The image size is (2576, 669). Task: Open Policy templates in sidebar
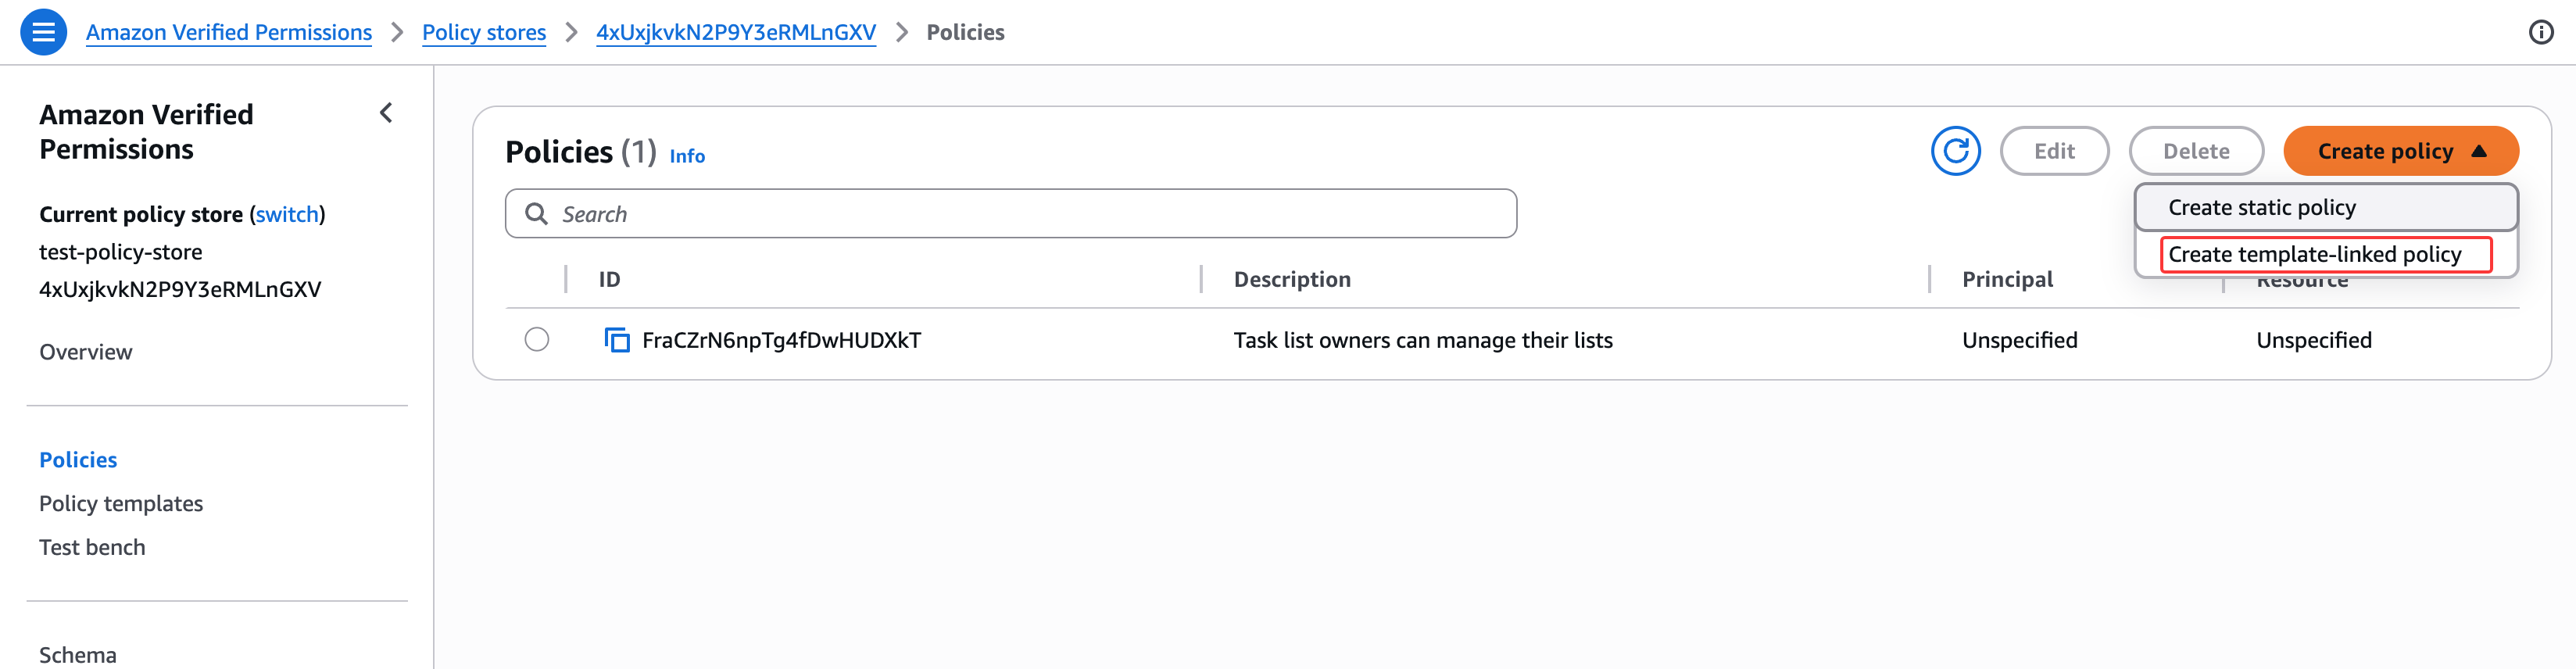click(121, 503)
